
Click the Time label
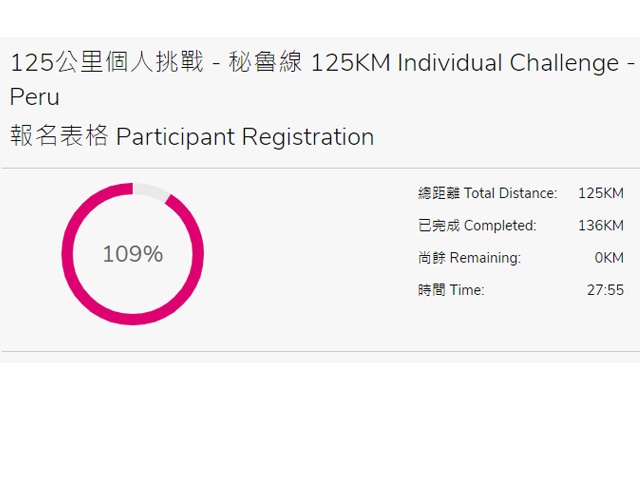pos(467,290)
